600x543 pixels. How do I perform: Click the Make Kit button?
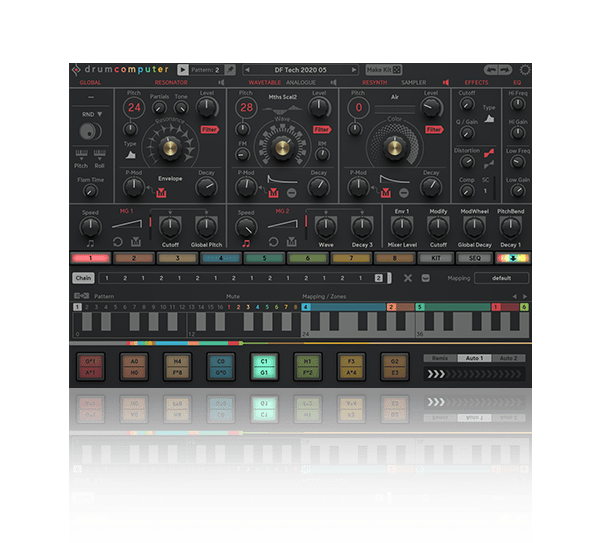click(x=383, y=70)
